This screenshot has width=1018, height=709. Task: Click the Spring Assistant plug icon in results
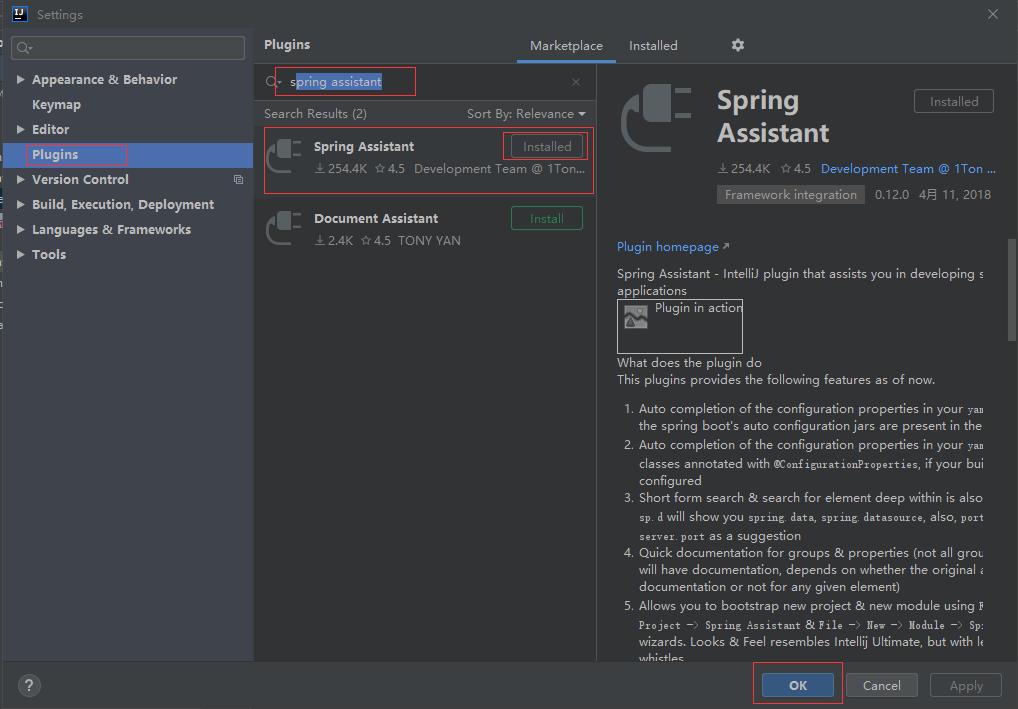[284, 156]
